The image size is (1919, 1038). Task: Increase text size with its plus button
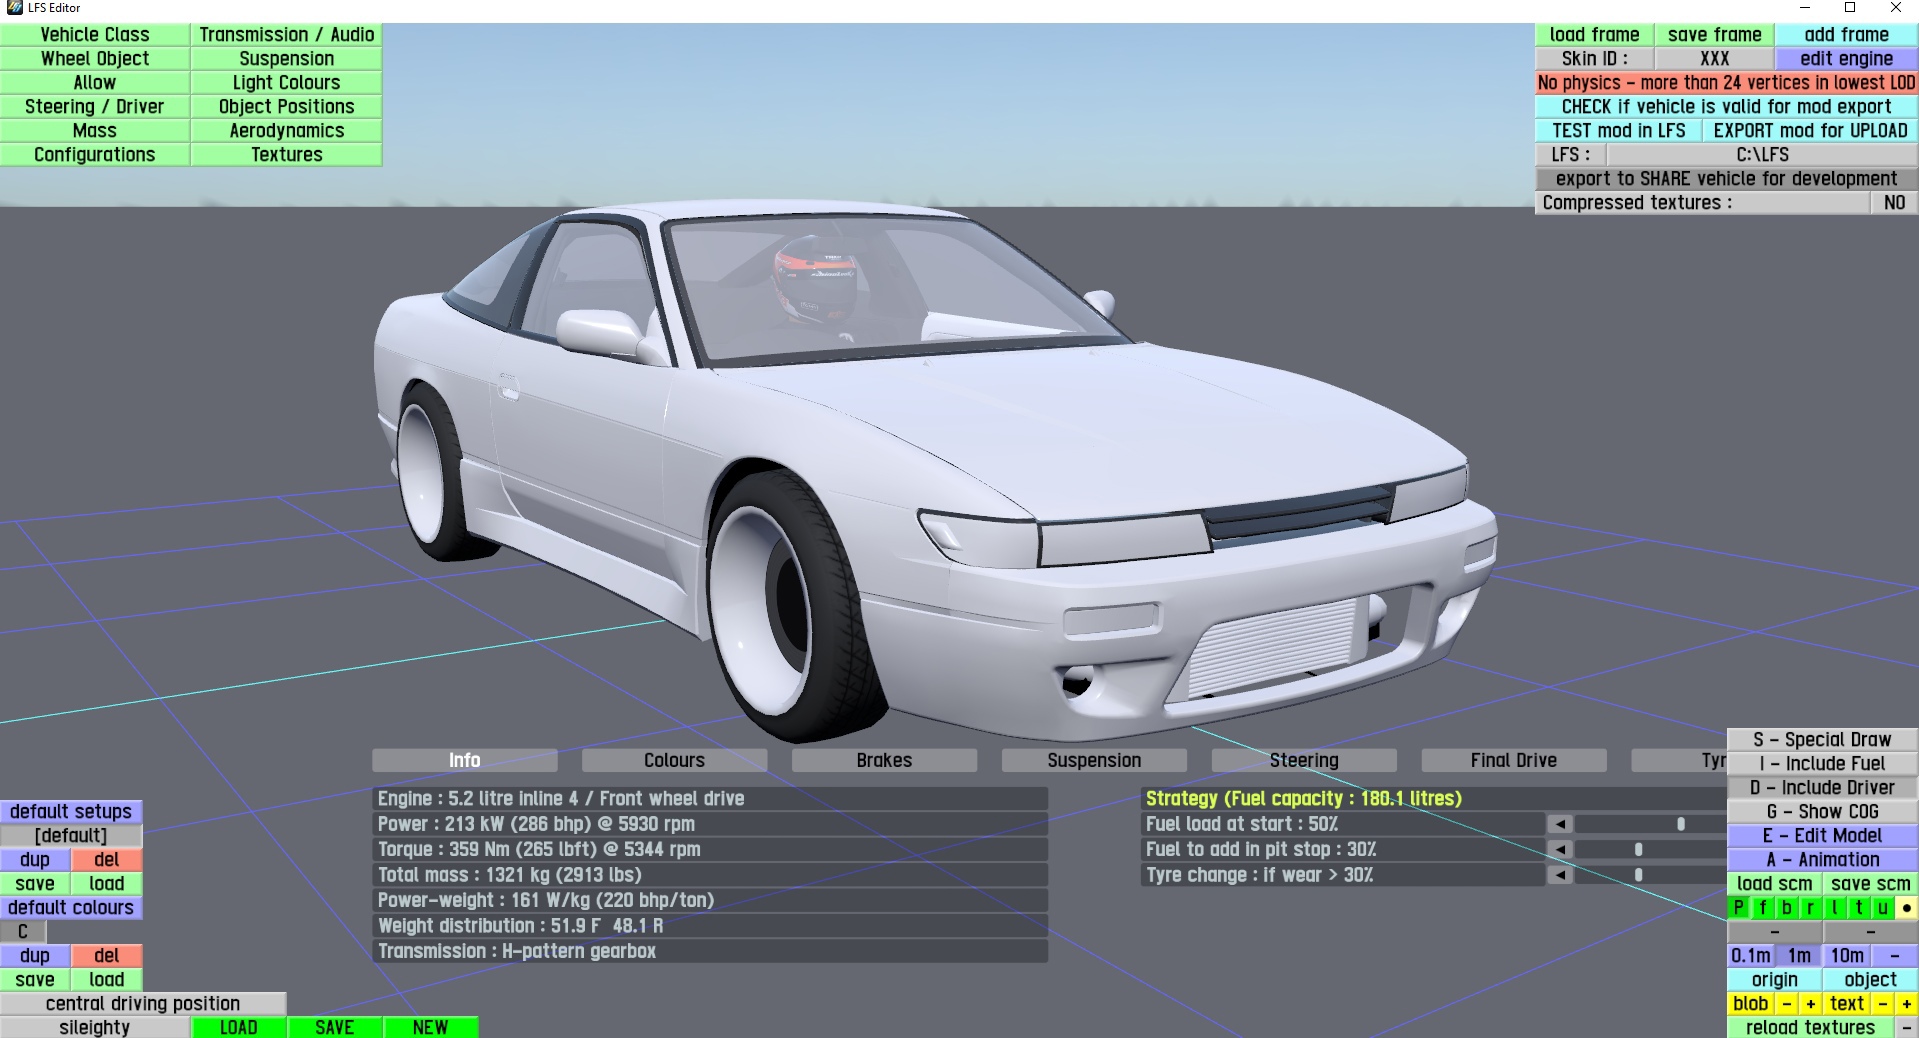(x=1907, y=1004)
